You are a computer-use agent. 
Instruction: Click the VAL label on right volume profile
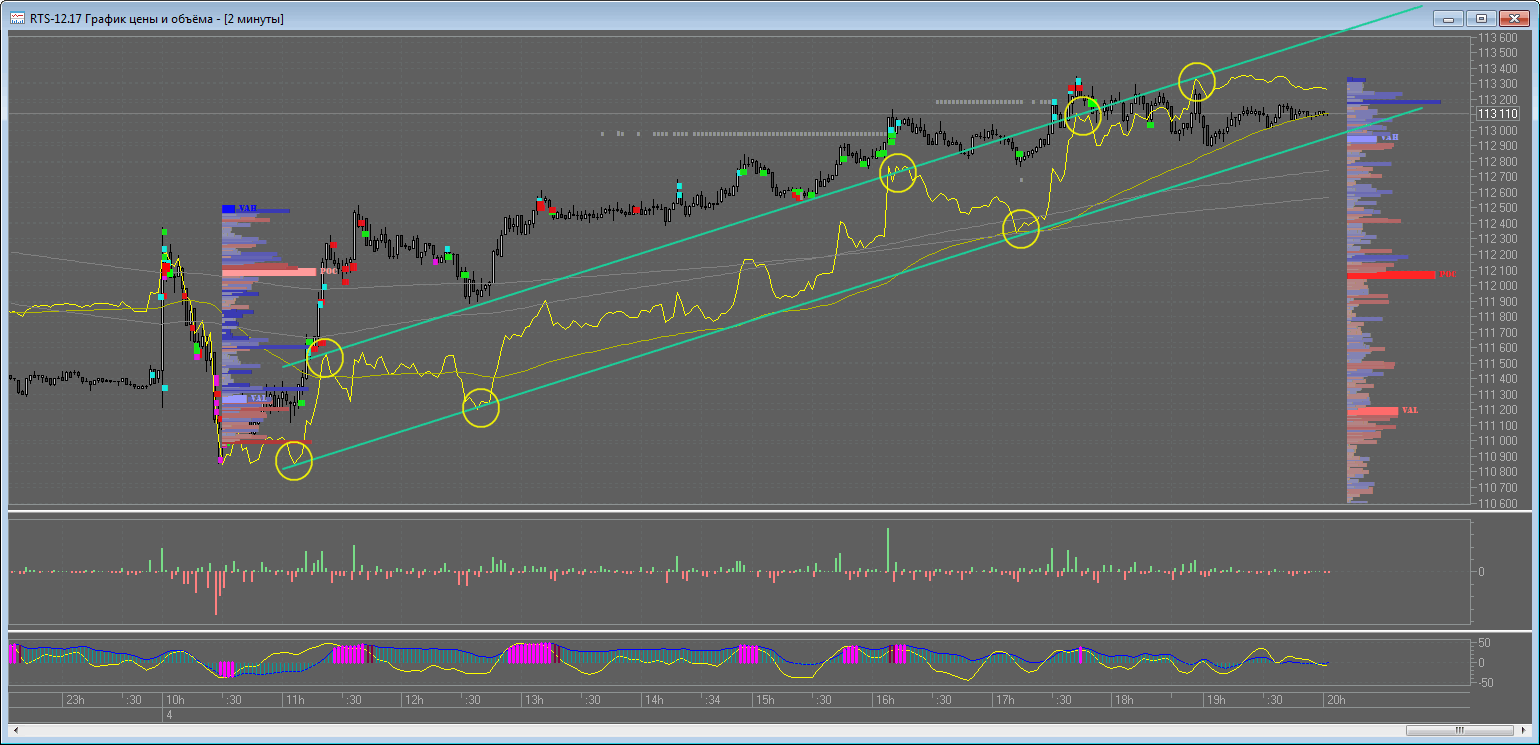[1410, 410]
